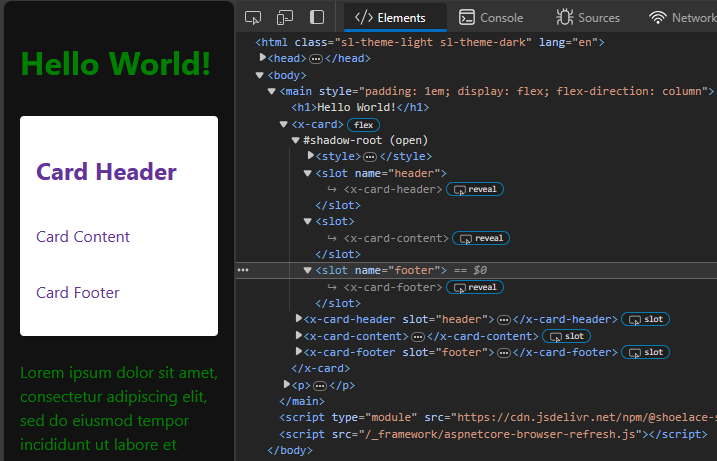The width and height of the screenshot is (717, 461).
Task: Click the cdn.jsdelivr.net script source URL
Action: [x=587, y=418]
